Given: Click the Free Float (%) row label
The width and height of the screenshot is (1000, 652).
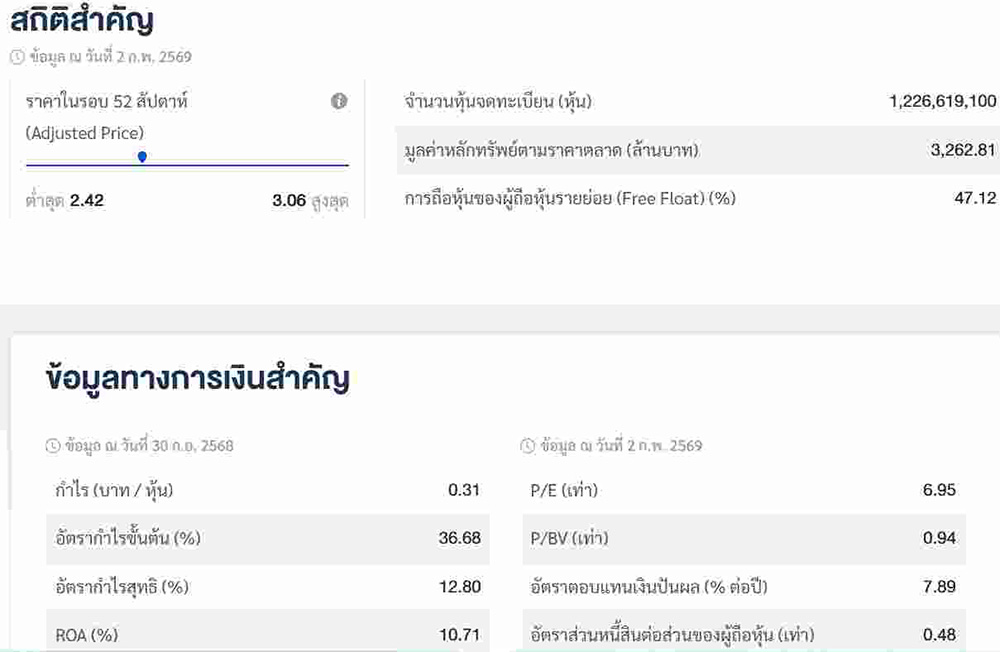Looking at the screenshot, I should tap(570, 198).
